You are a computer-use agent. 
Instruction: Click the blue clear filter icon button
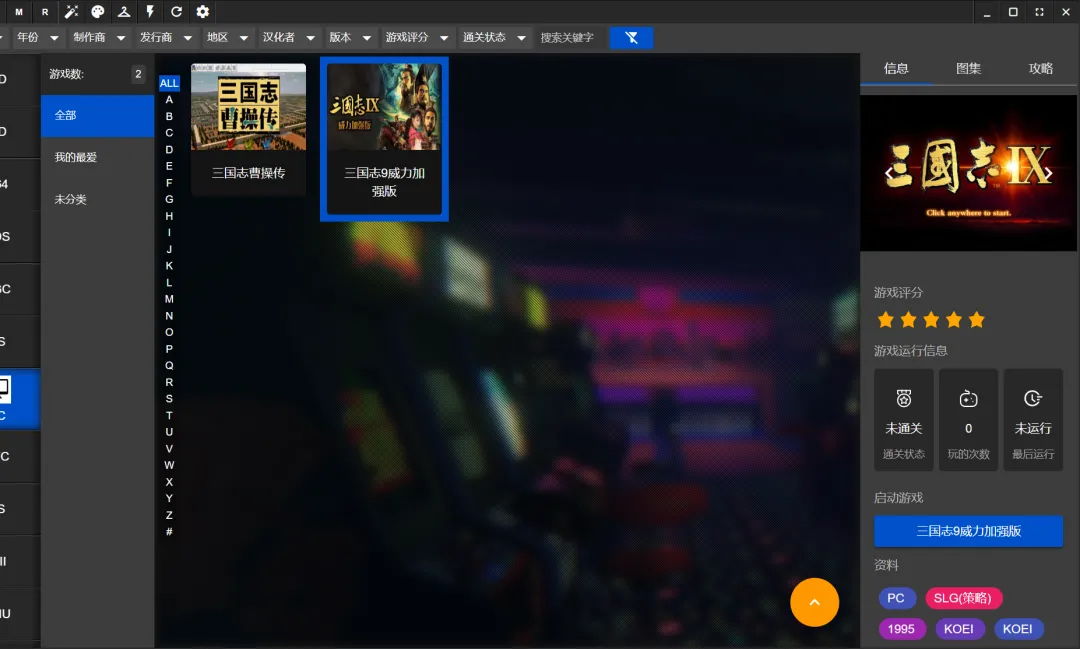pos(632,37)
